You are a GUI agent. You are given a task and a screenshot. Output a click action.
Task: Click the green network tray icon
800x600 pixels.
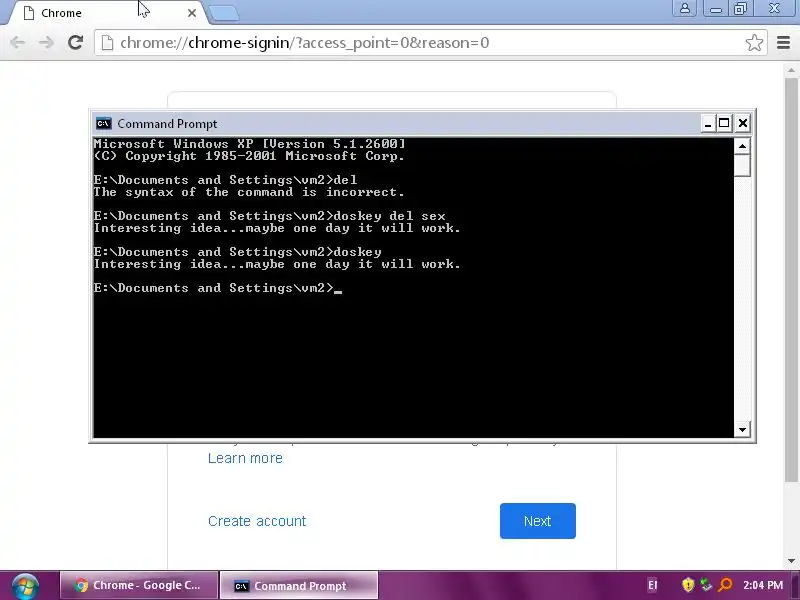[706, 585]
